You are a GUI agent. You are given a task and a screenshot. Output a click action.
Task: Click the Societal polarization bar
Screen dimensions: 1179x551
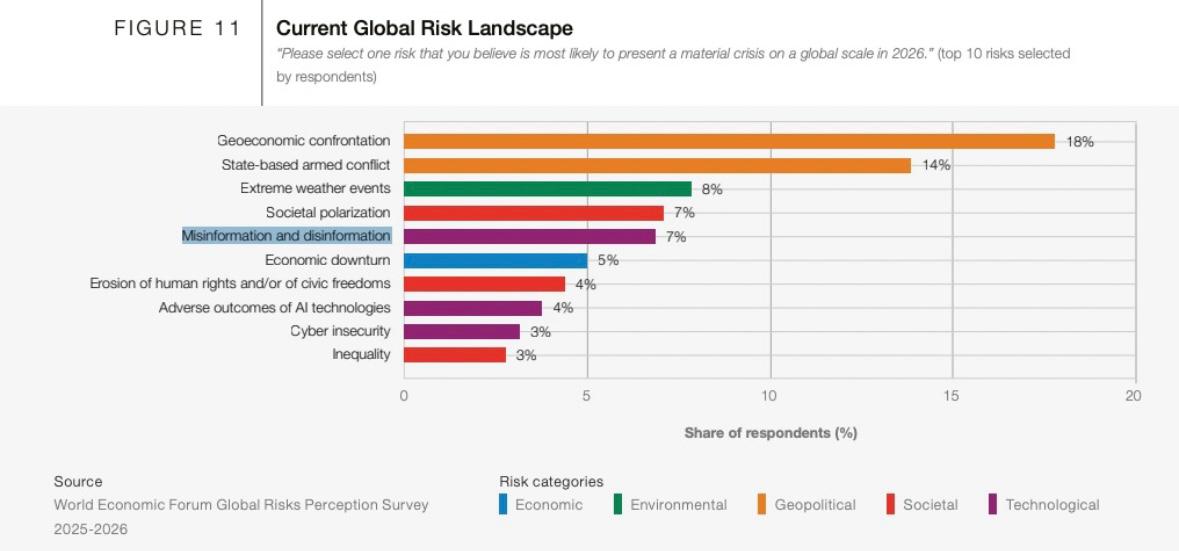point(533,213)
